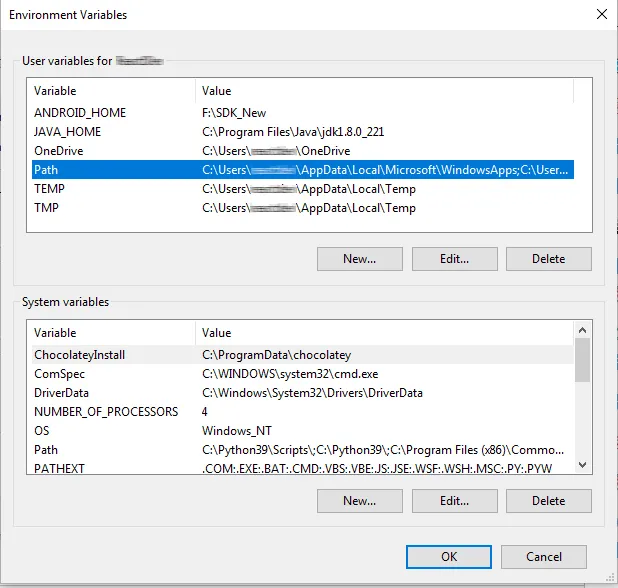618x588 pixels.
Task: Select the DriverData system variable
Action: pos(303,393)
